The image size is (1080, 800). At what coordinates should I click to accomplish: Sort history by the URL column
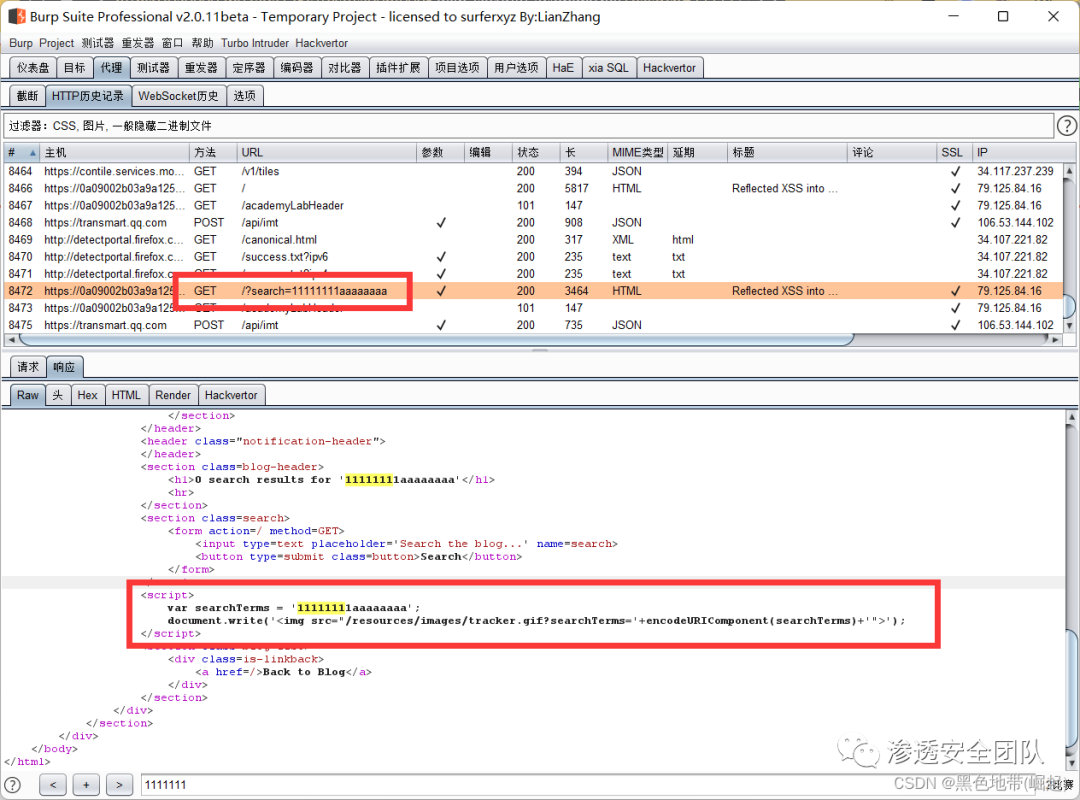(326, 152)
